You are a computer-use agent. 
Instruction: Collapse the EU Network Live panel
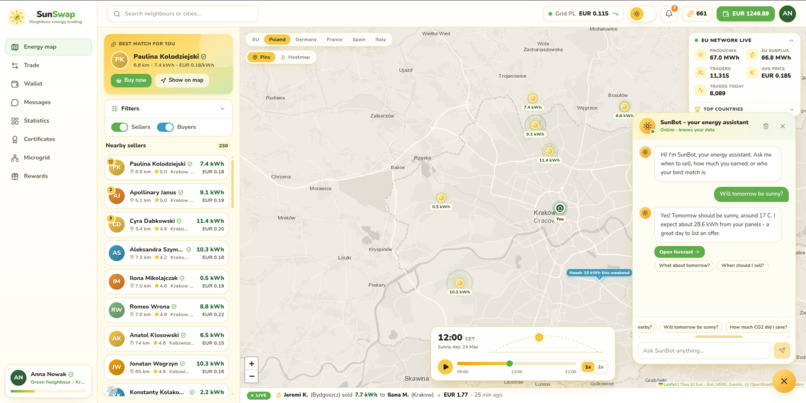[791, 40]
